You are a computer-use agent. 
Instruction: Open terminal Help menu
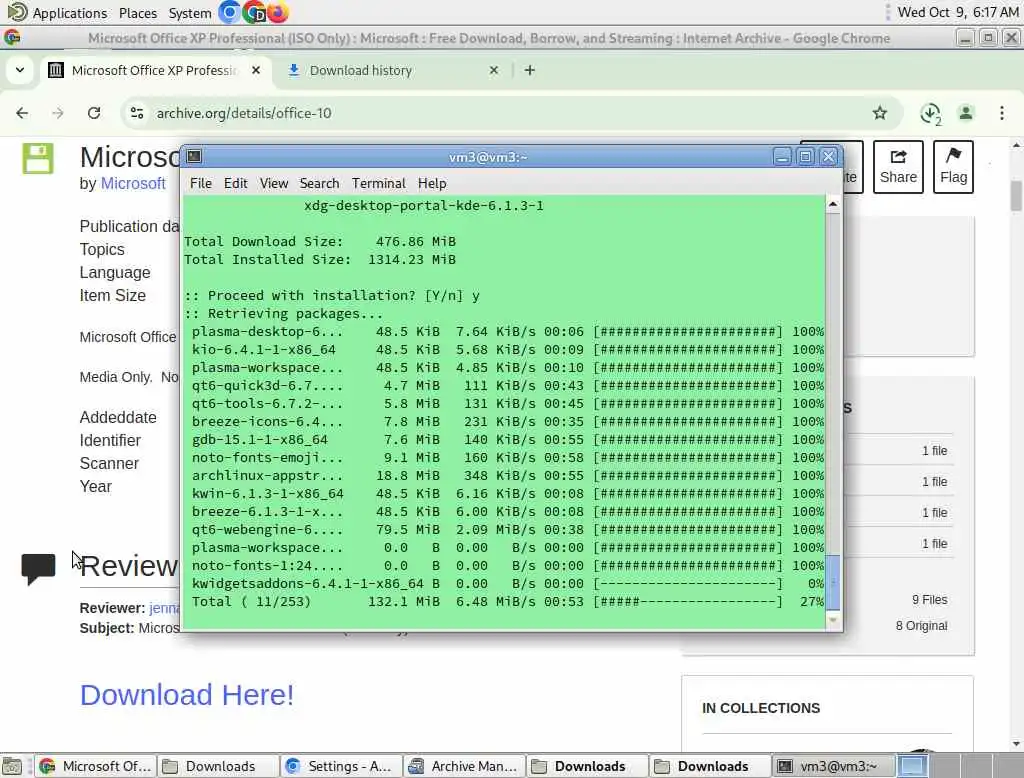(432, 184)
